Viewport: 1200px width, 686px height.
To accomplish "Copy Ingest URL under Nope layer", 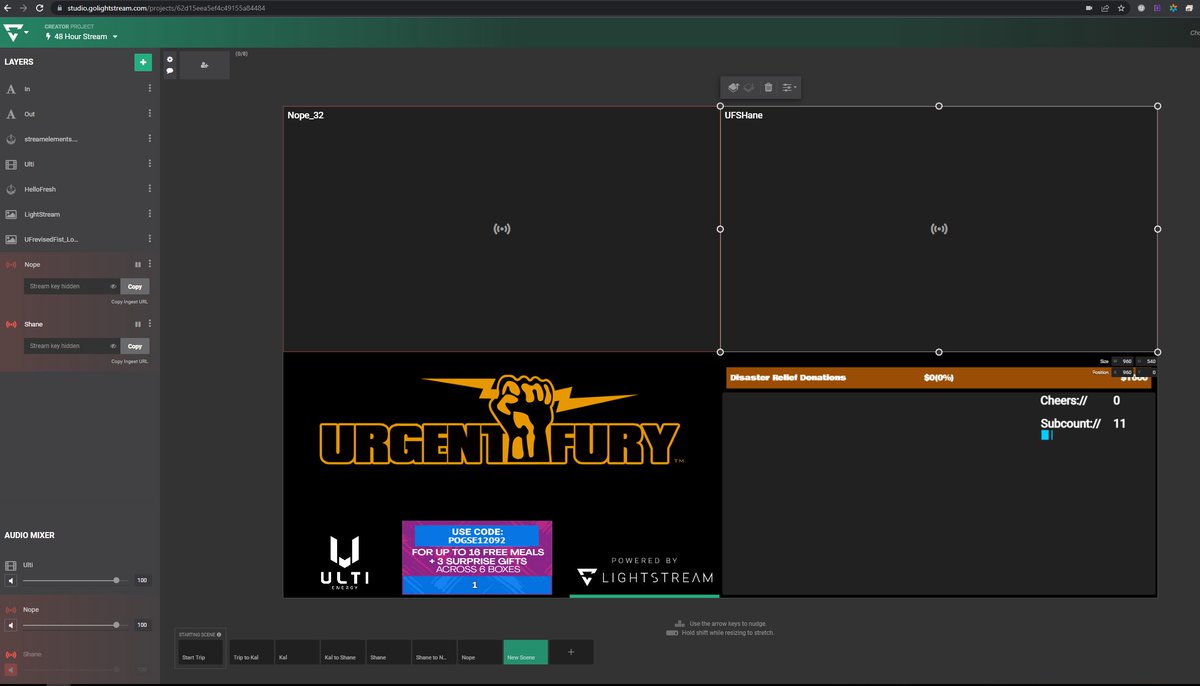I will 129,301.
